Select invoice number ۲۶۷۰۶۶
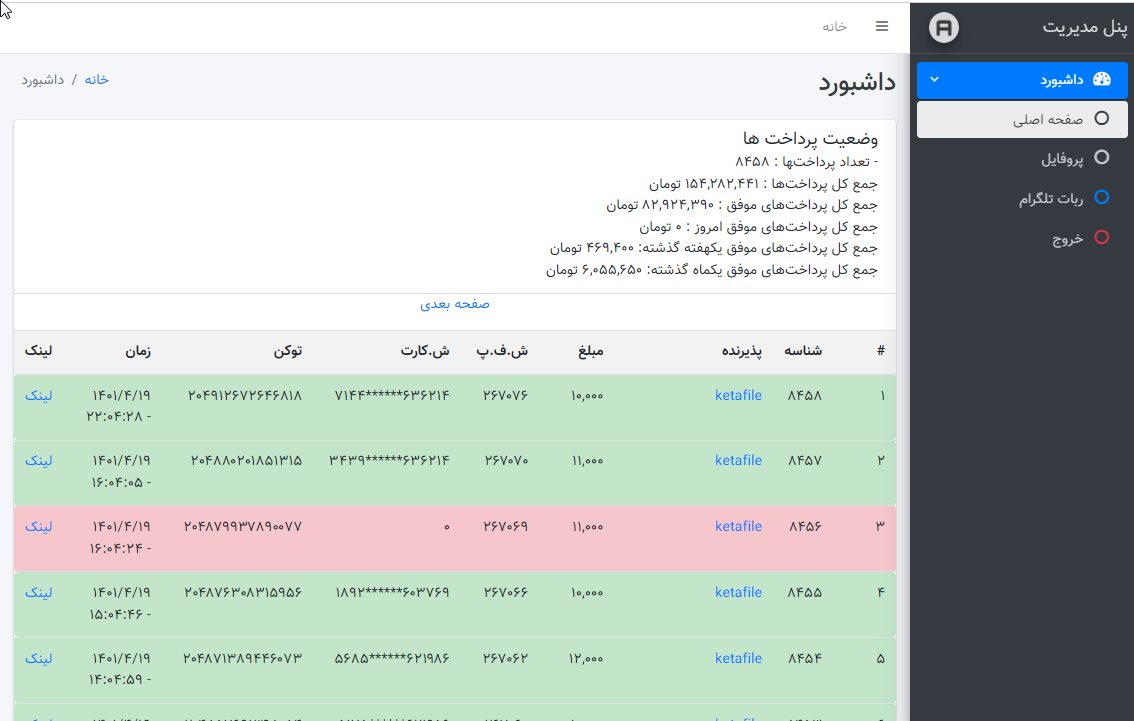Screen dimensions: 1134x721 click(x=506, y=592)
